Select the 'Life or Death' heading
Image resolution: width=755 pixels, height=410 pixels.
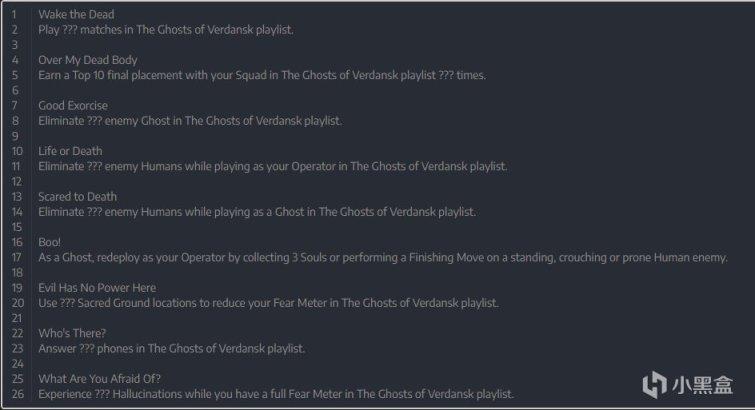pos(70,151)
